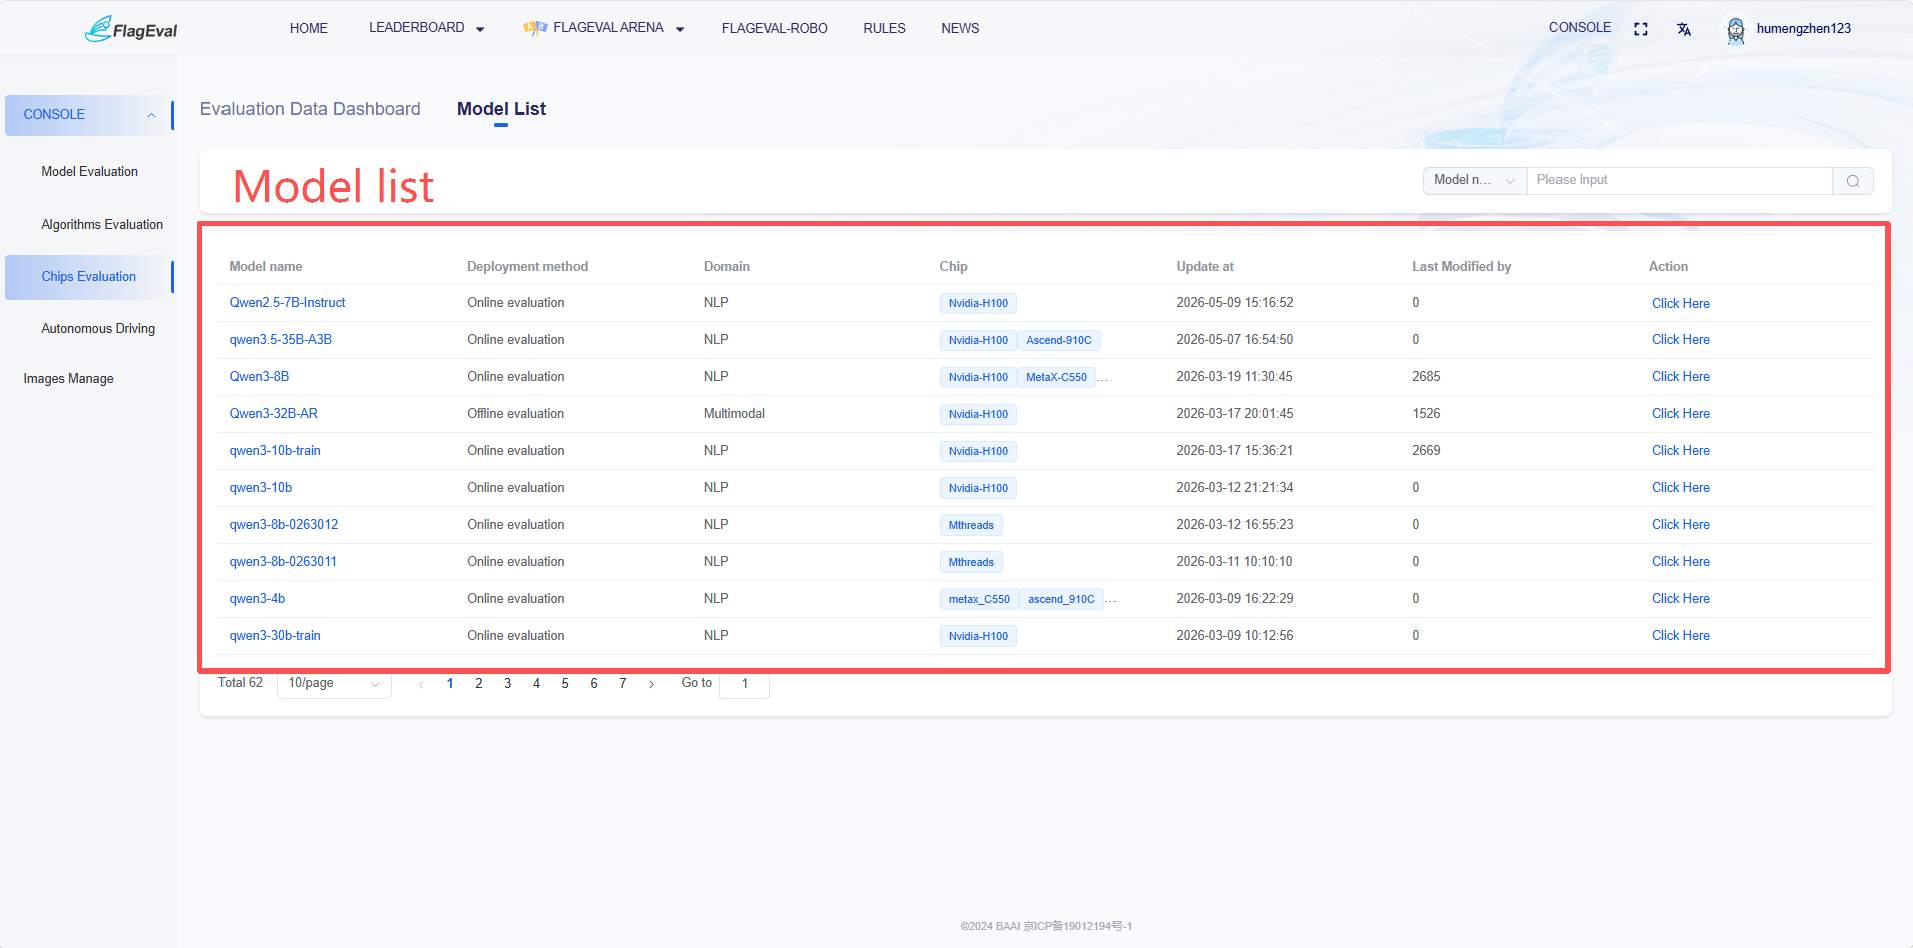The image size is (1913, 948).
Task: Go to page 4
Action: (x=536, y=684)
